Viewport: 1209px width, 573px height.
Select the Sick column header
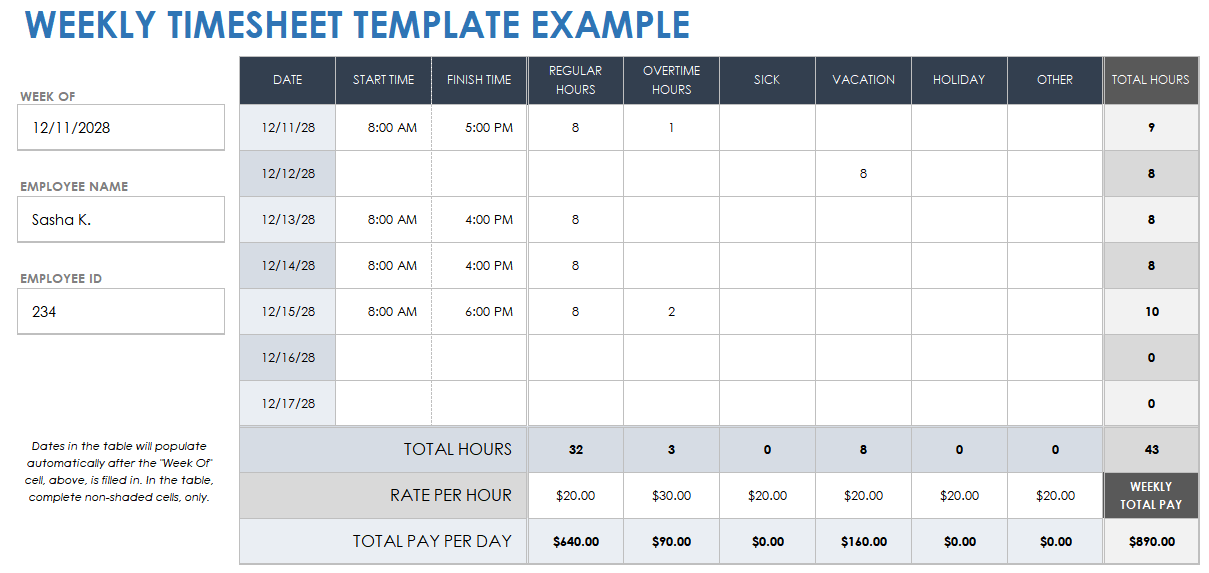tap(767, 80)
